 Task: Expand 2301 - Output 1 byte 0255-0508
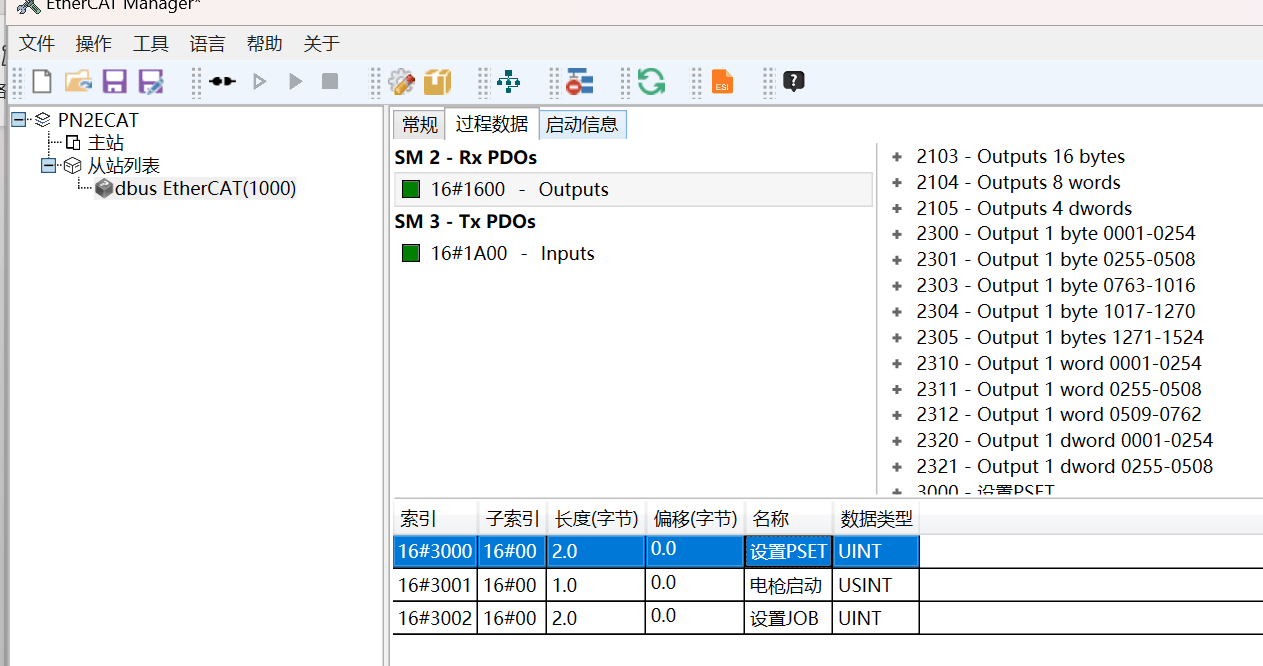pyautogui.click(x=897, y=260)
